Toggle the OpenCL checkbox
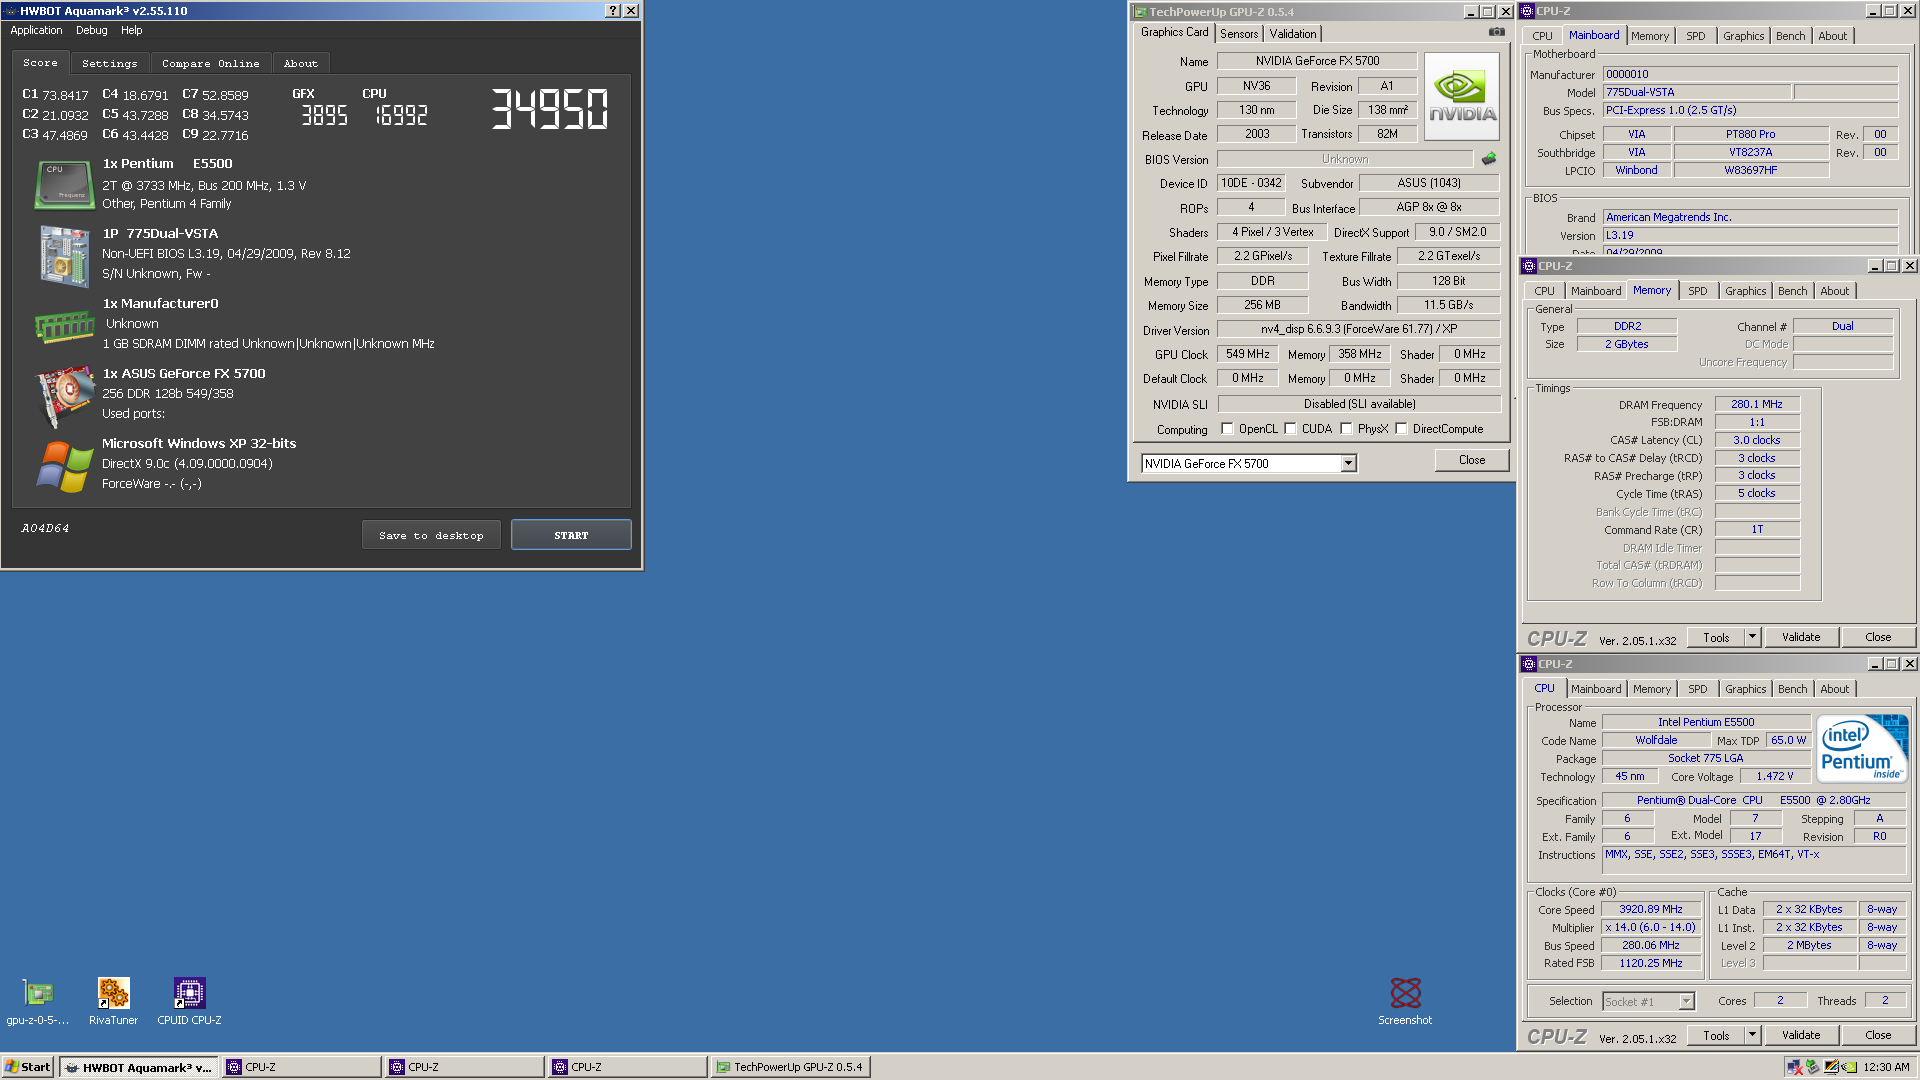Screen dimensions: 1920x1080 pos(1227,429)
